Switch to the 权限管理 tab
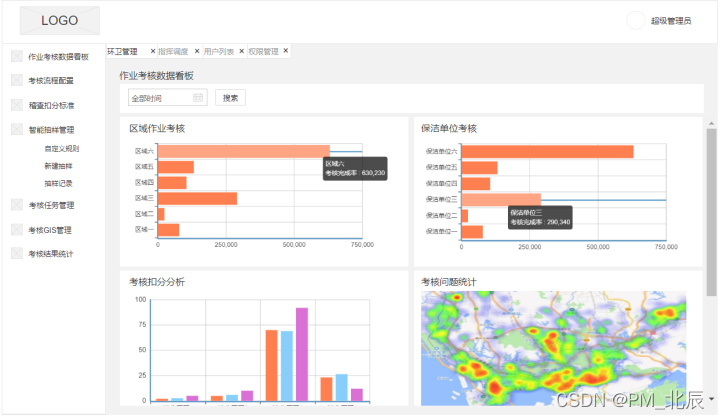Screen dimensions: 720x419 coord(264,51)
